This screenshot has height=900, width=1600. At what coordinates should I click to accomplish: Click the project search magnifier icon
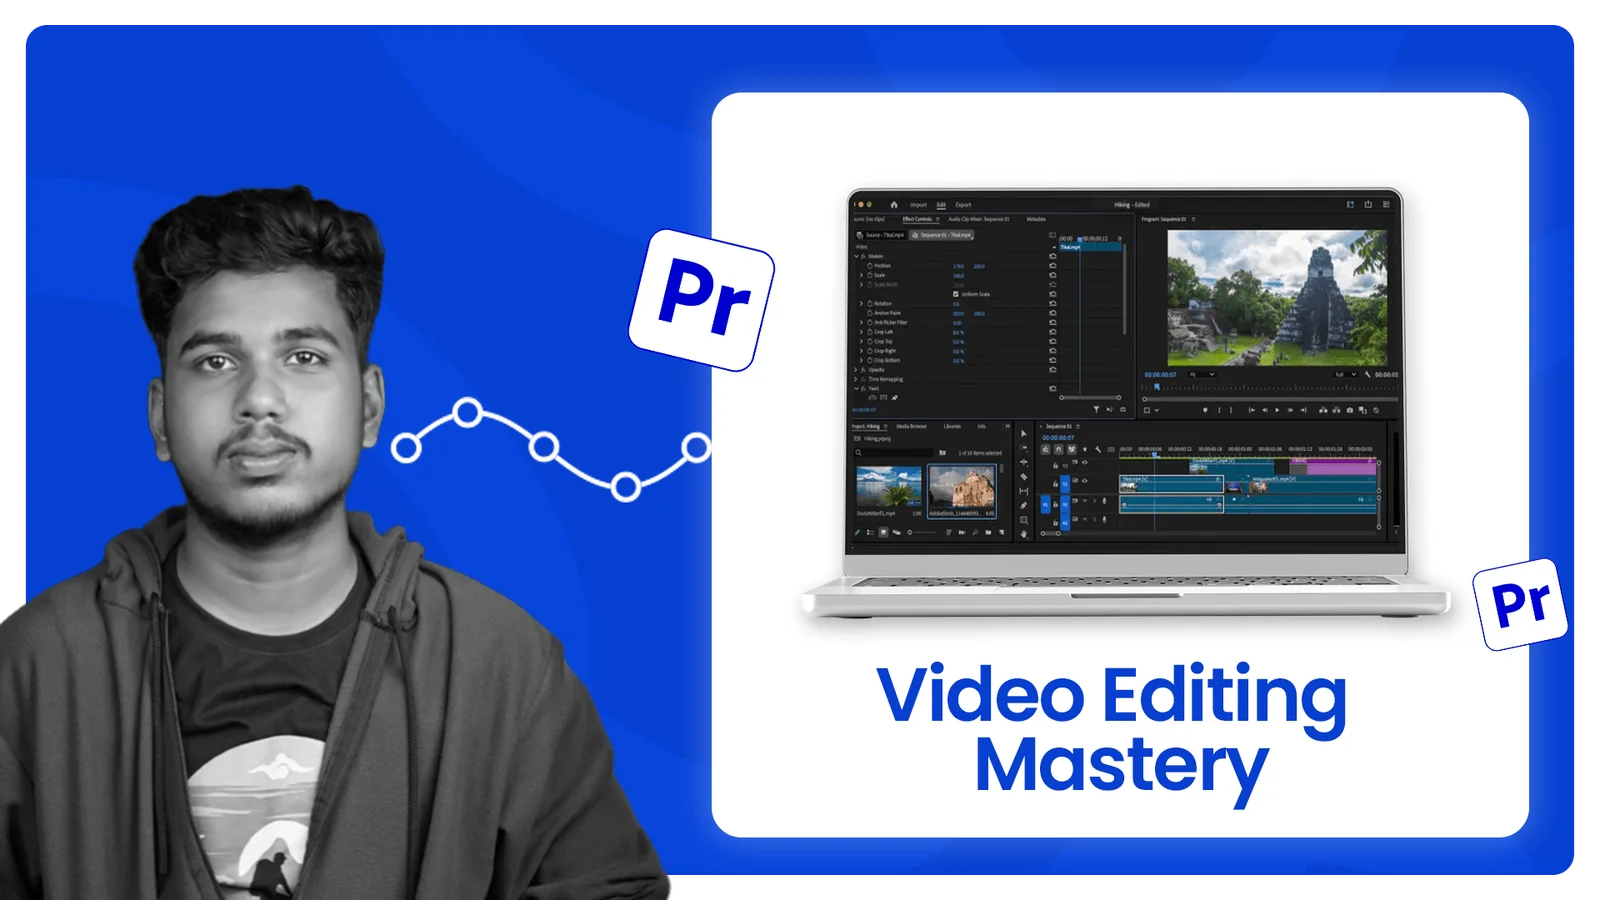858,452
